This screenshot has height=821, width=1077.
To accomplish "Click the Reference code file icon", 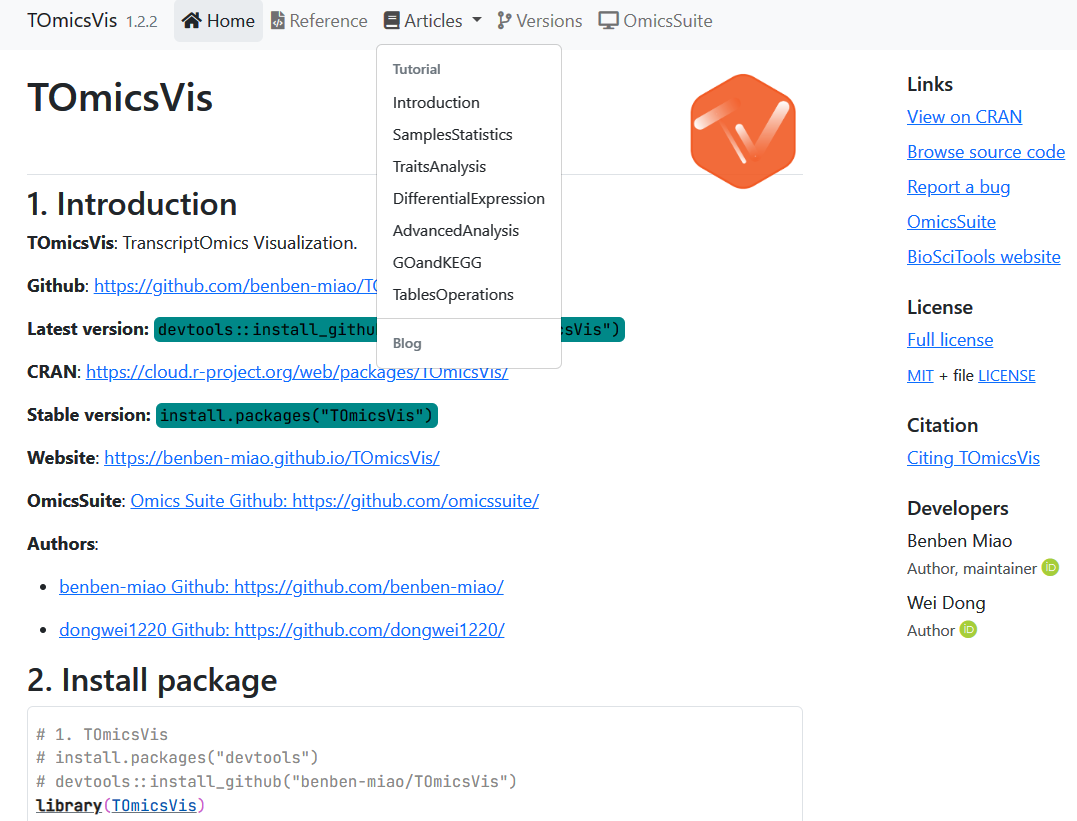I will tap(278, 21).
